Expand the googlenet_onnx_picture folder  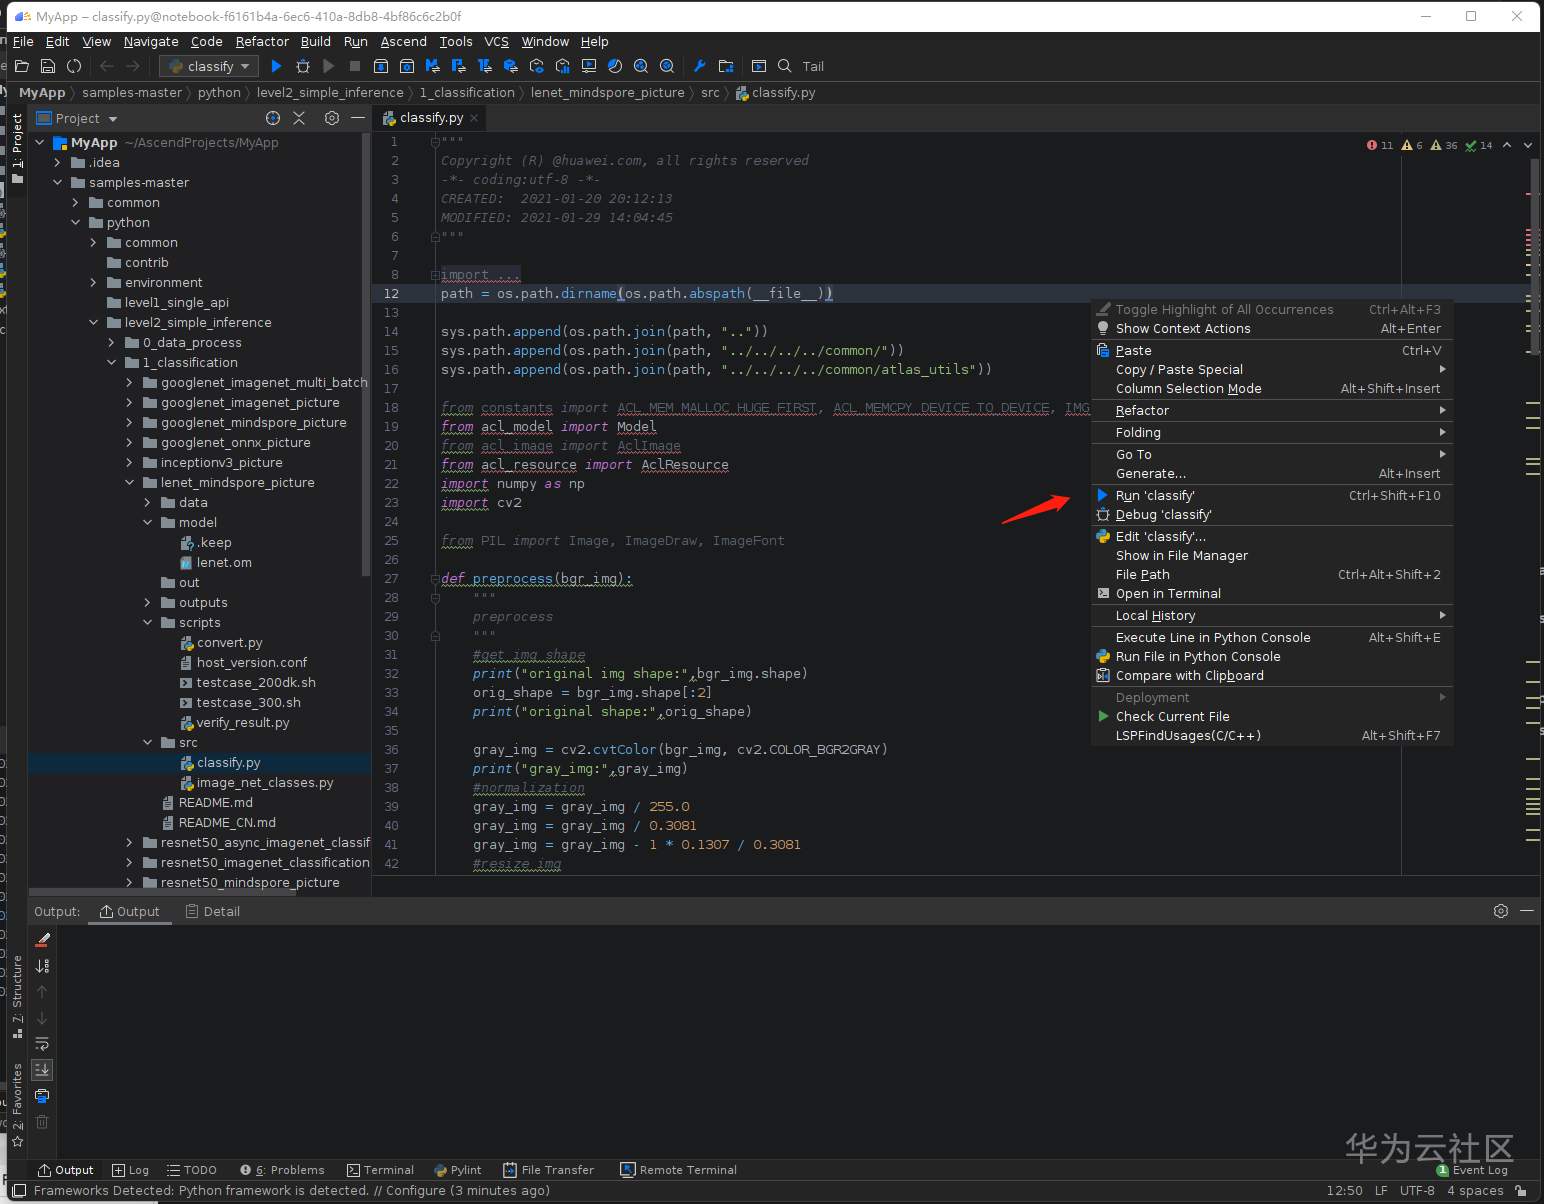[x=129, y=443]
